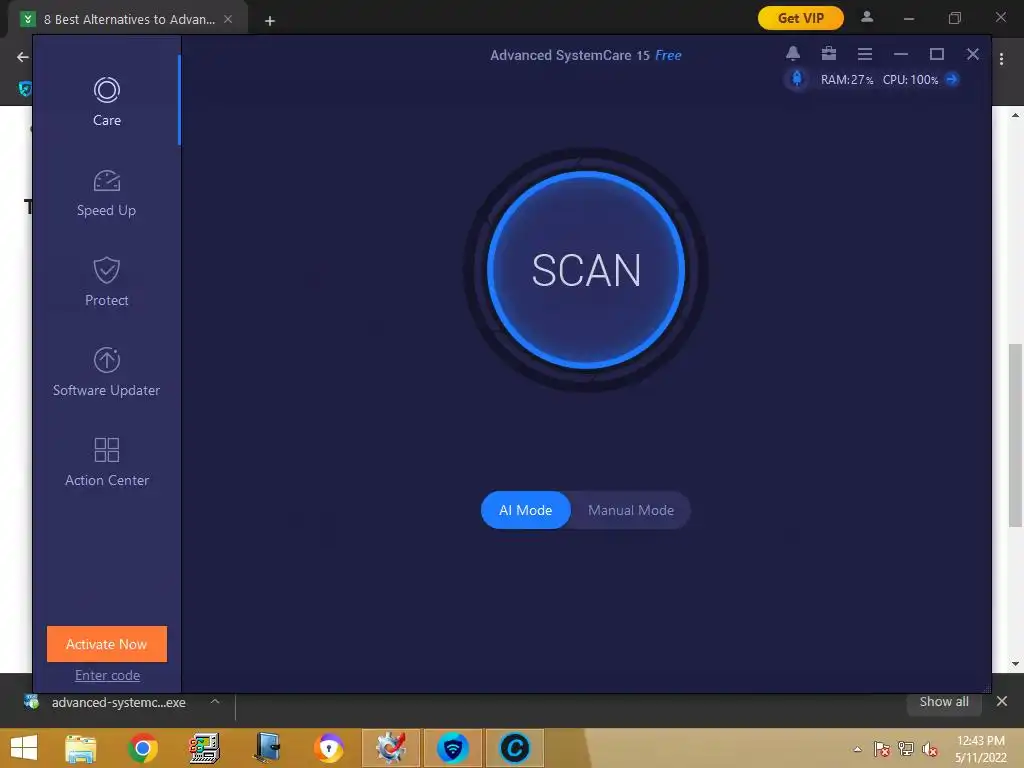The image size is (1024, 768).
Task: Switch to Manual Mode
Action: (x=631, y=510)
